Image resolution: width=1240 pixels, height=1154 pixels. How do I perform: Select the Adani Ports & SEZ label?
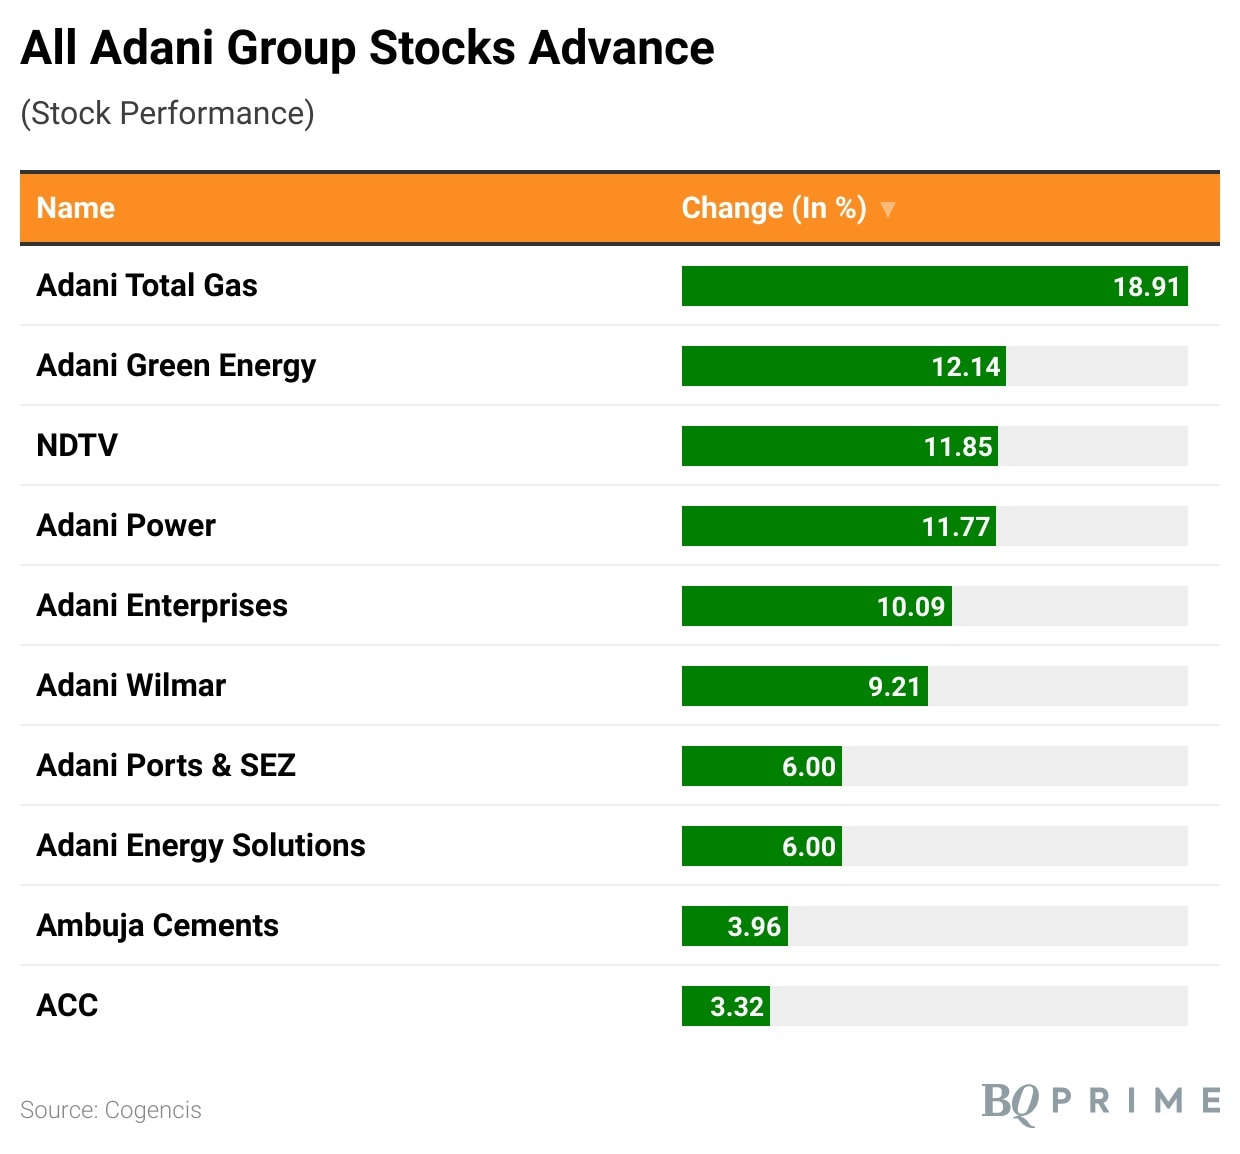[166, 765]
